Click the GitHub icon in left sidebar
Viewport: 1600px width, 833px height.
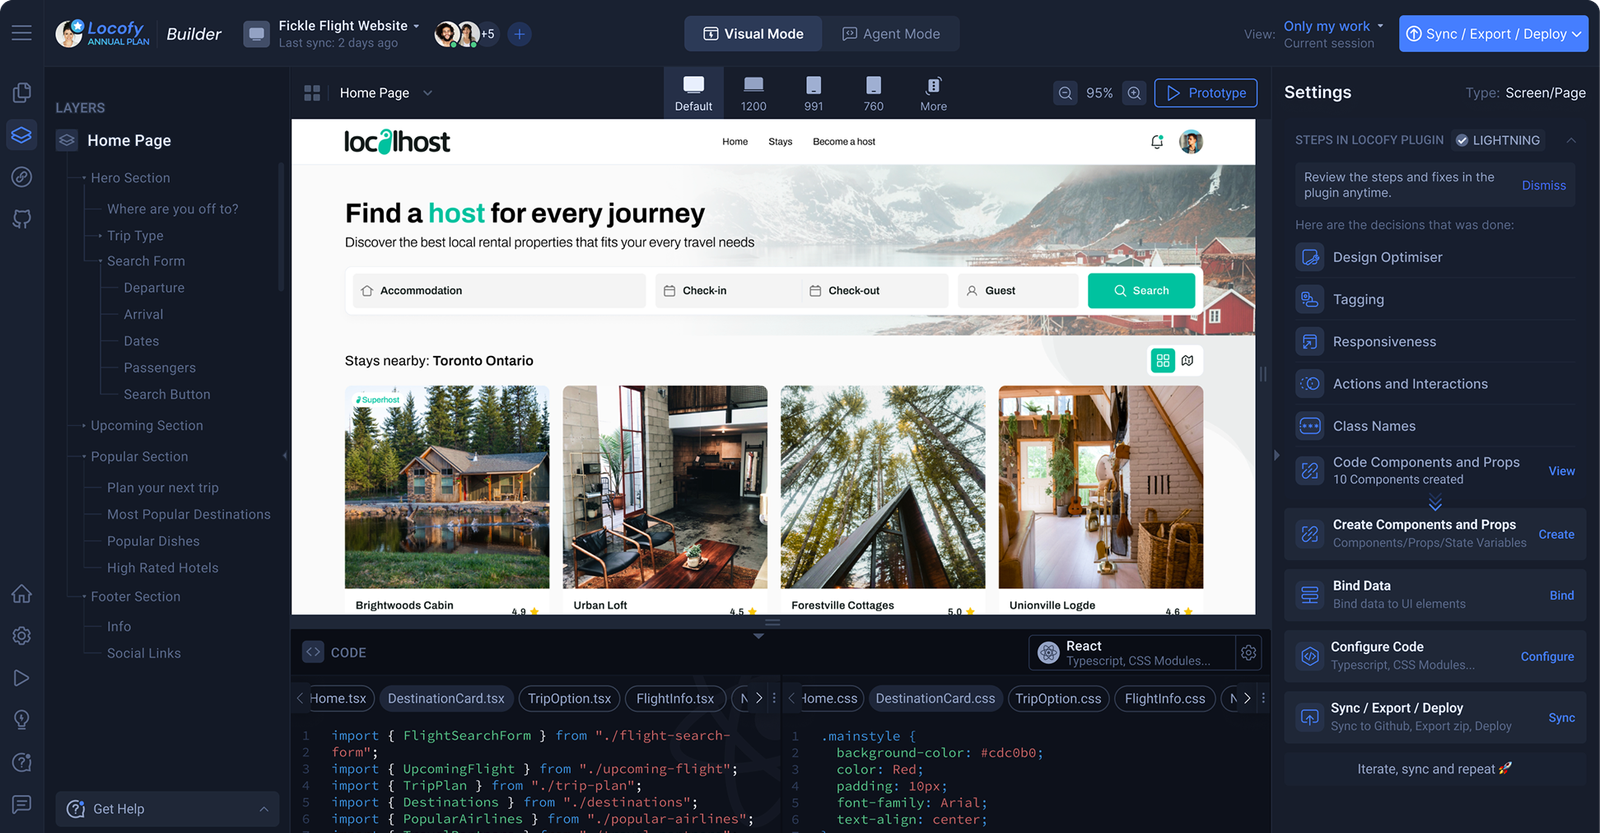21,219
